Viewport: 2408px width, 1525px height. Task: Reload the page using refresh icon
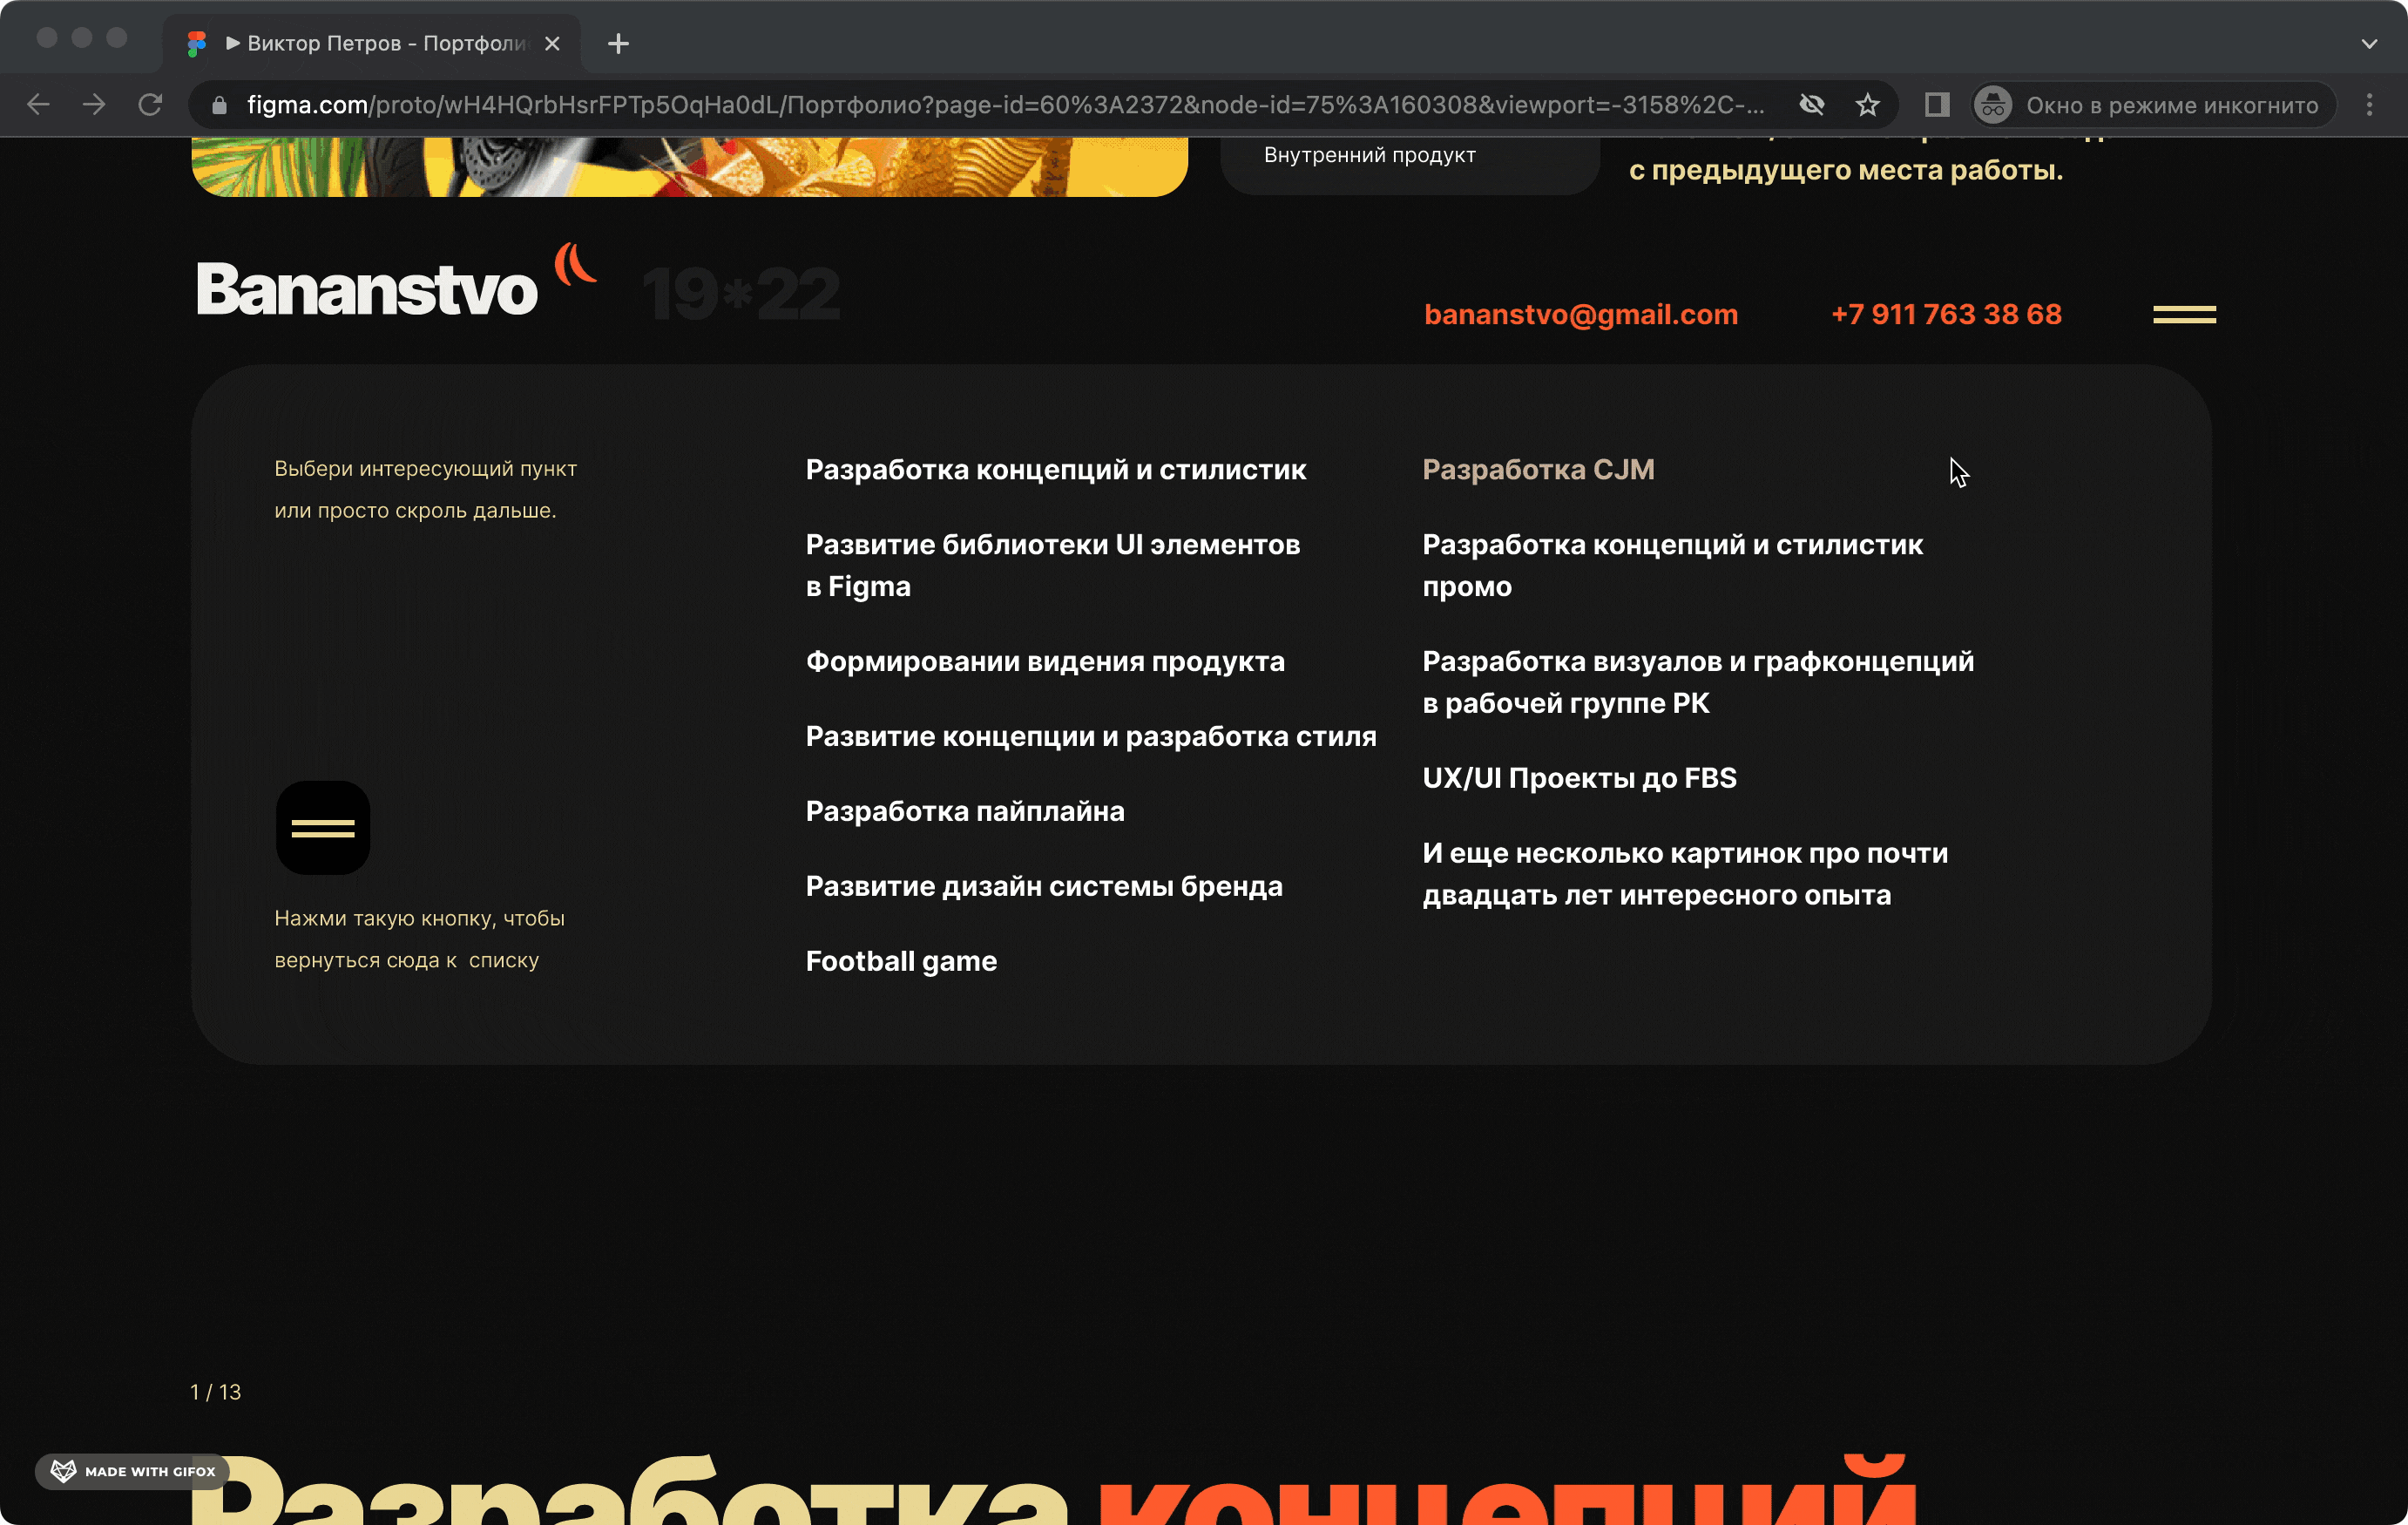coord(150,105)
